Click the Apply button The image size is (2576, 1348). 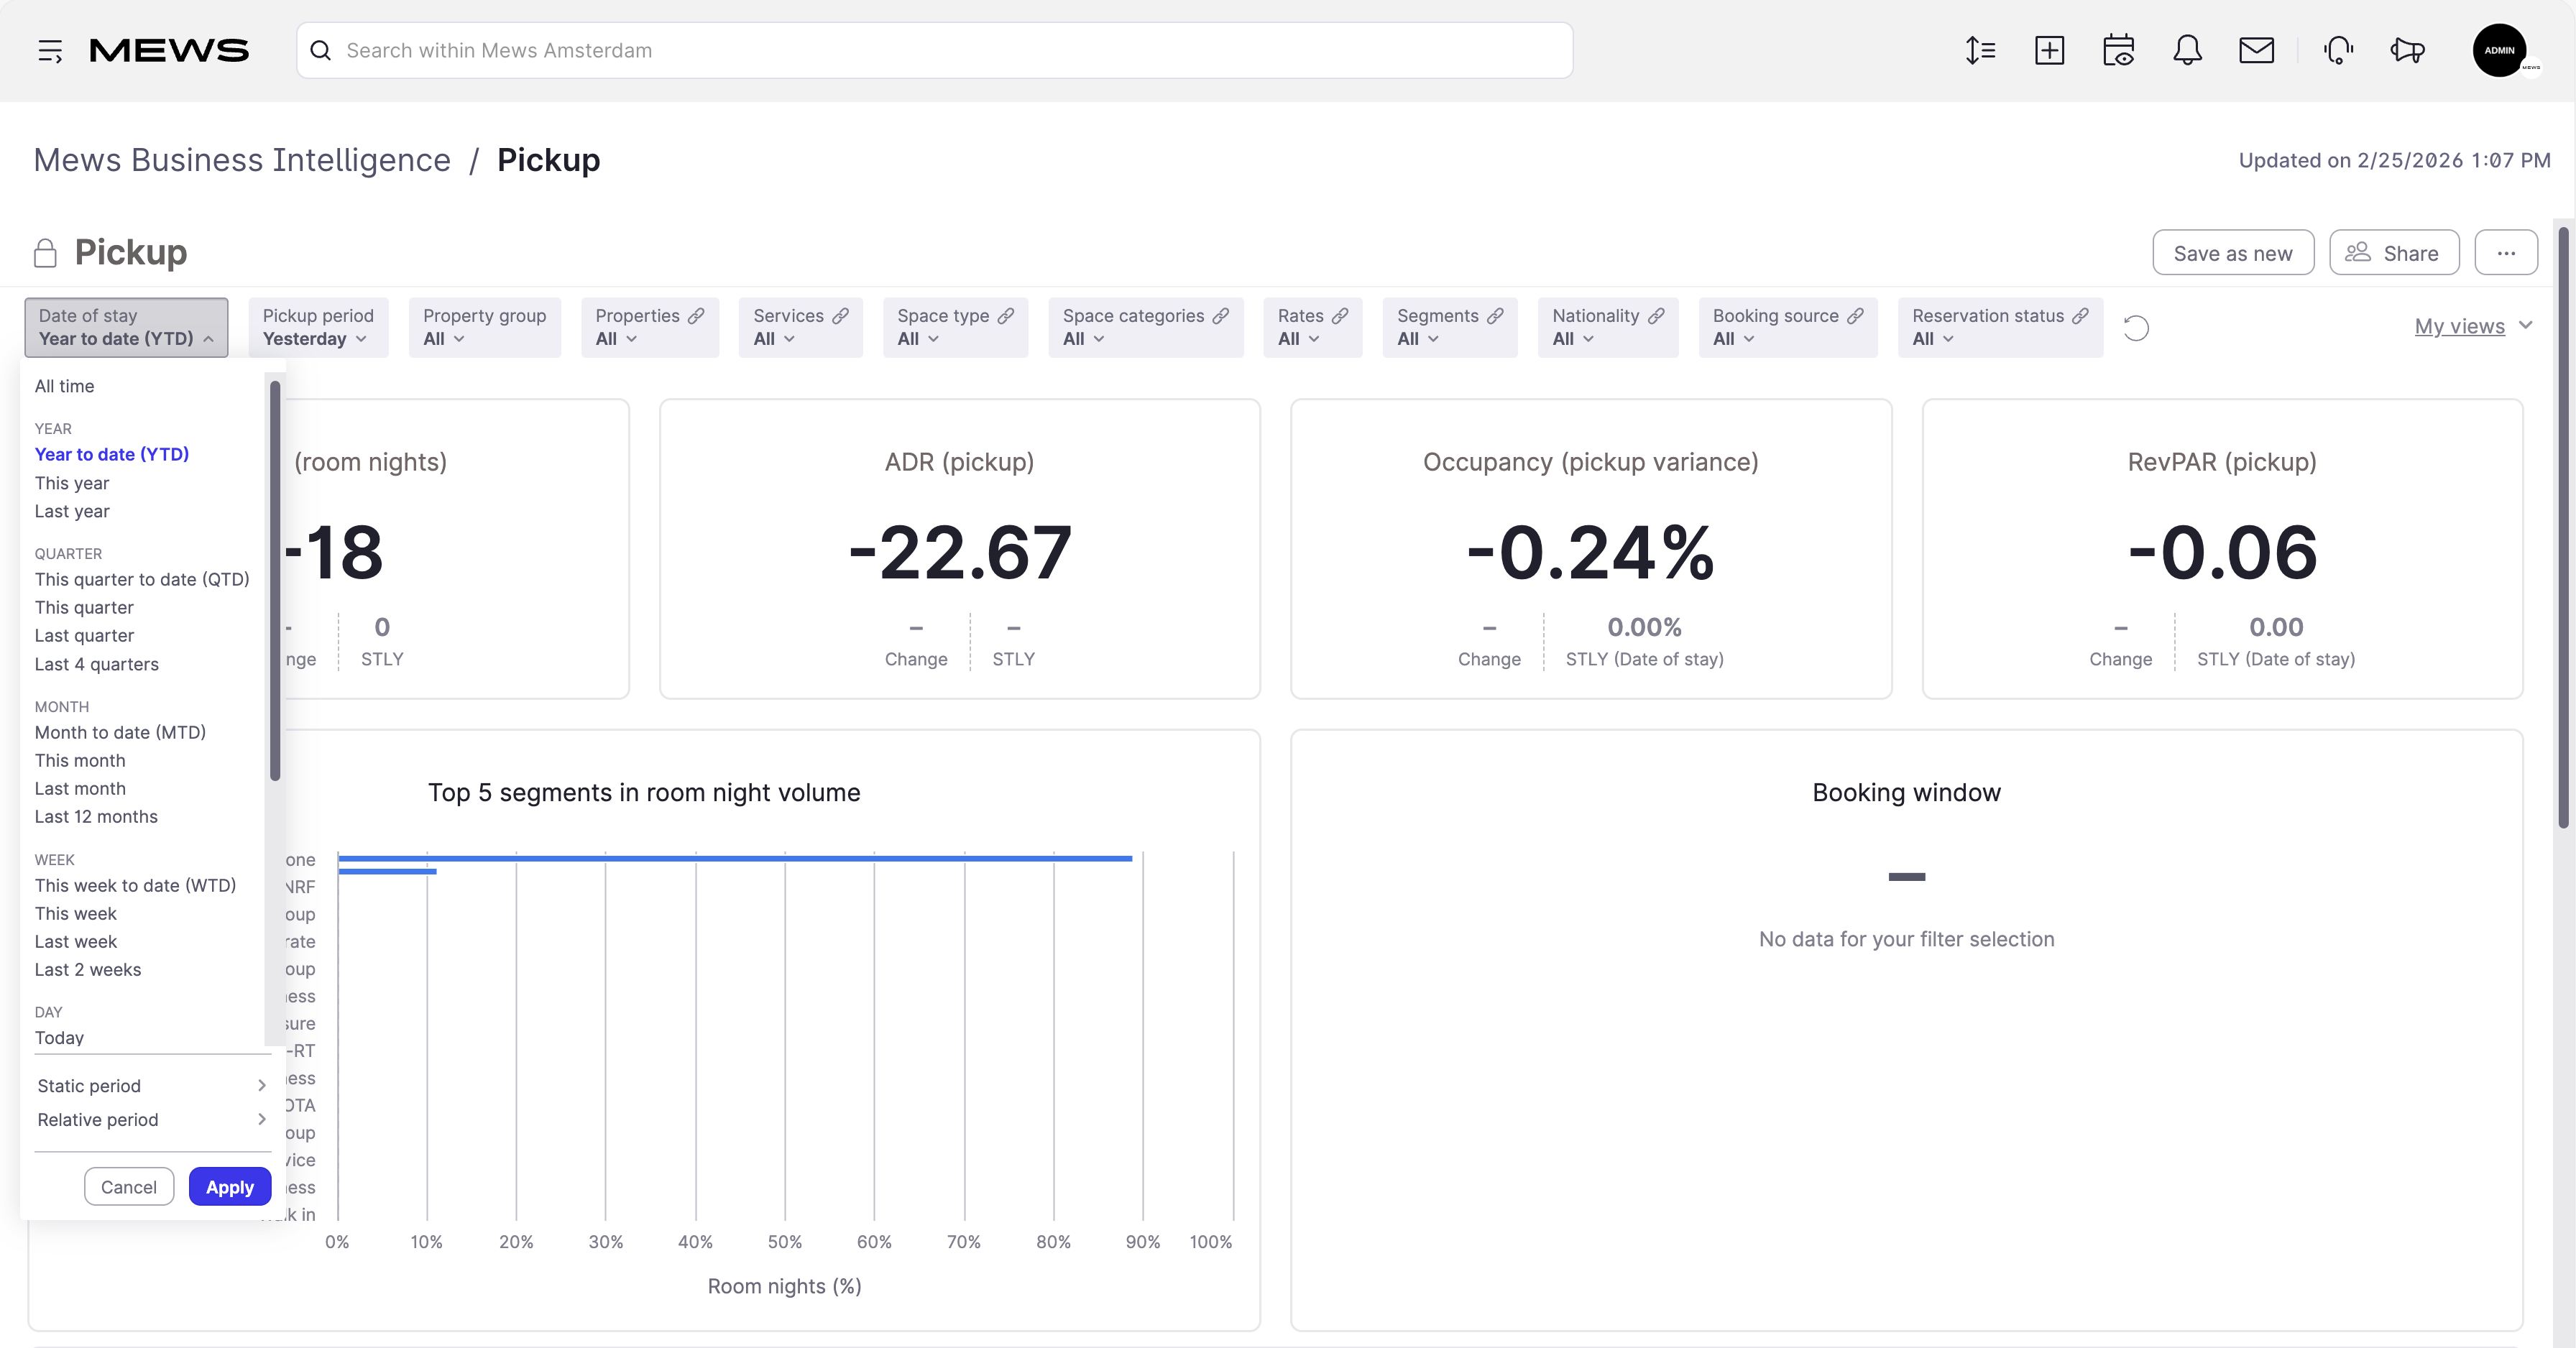pos(230,1187)
